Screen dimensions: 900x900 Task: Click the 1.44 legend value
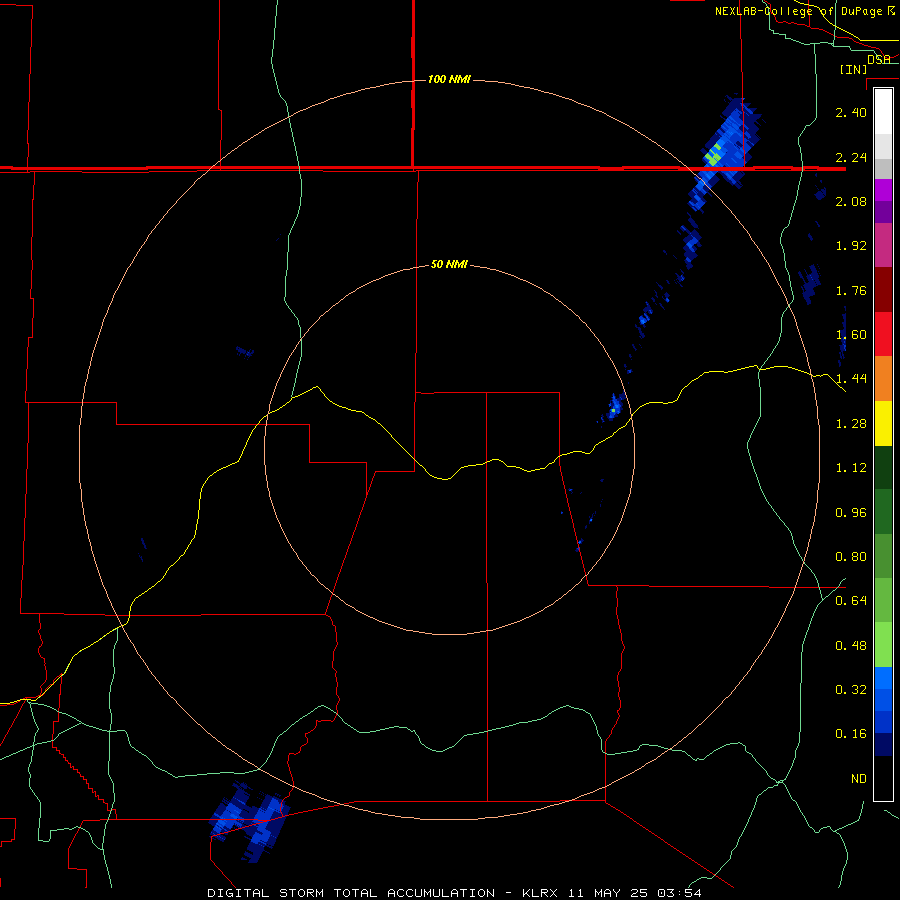(x=851, y=379)
